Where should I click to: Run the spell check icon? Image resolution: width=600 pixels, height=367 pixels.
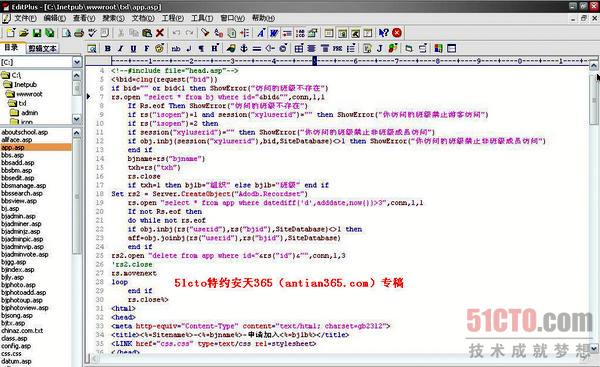pos(92,33)
